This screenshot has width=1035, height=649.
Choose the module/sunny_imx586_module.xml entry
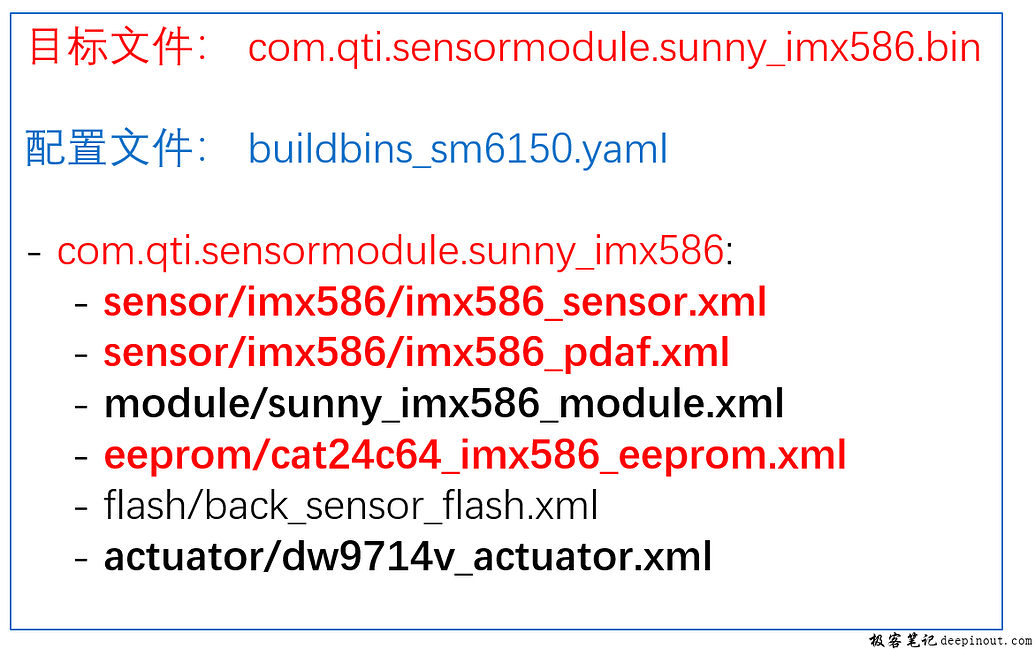click(444, 404)
